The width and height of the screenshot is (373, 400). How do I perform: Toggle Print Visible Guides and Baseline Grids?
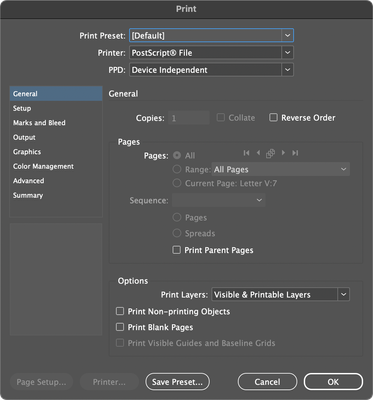[x=120, y=343]
